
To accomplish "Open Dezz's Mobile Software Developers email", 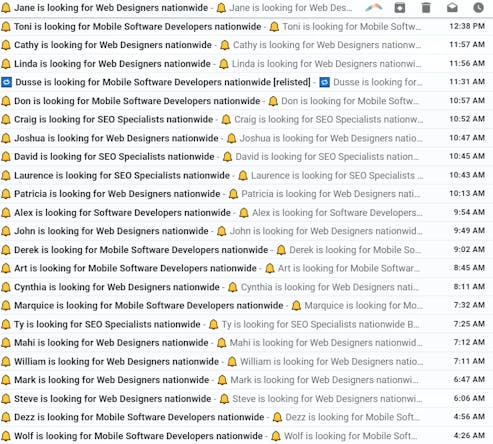I will click(246, 417).
